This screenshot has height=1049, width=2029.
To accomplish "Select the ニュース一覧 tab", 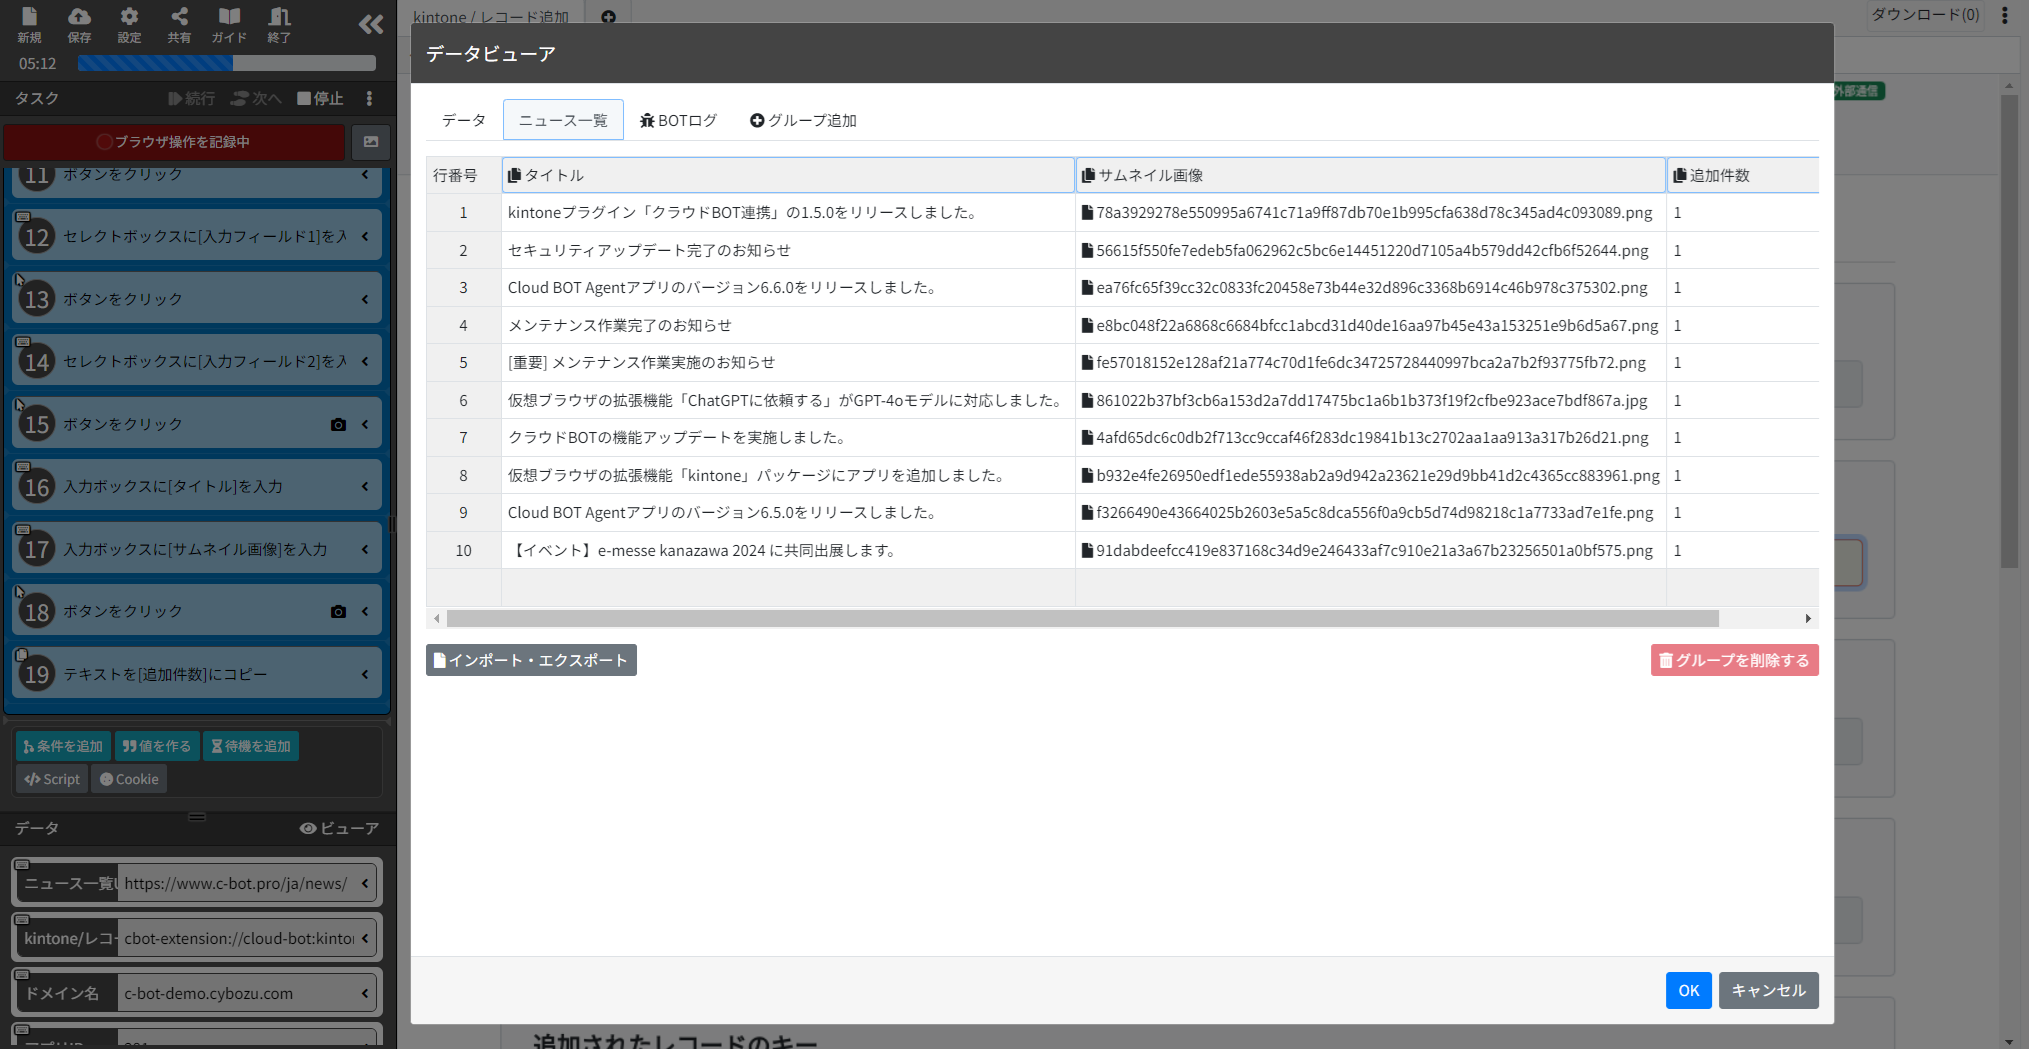I will tap(563, 120).
